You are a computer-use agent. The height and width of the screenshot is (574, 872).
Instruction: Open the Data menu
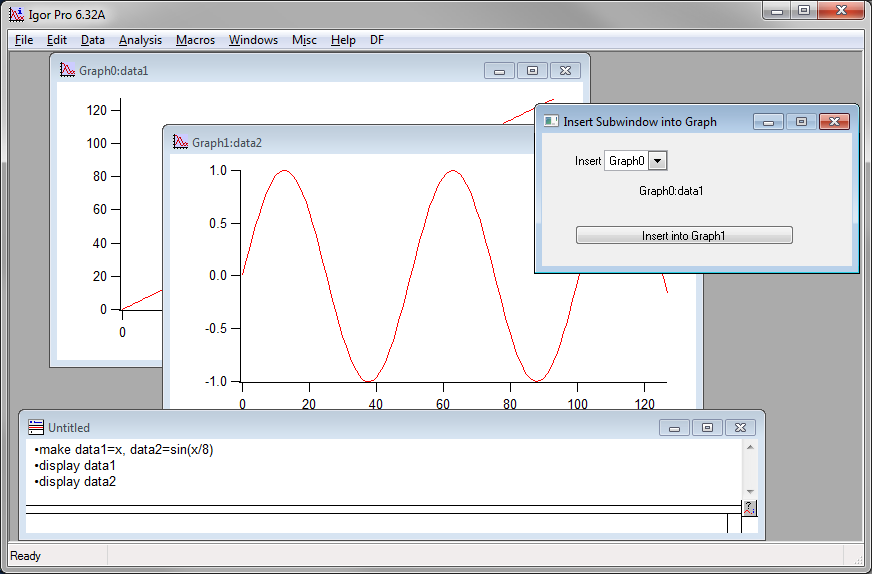coord(92,40)
